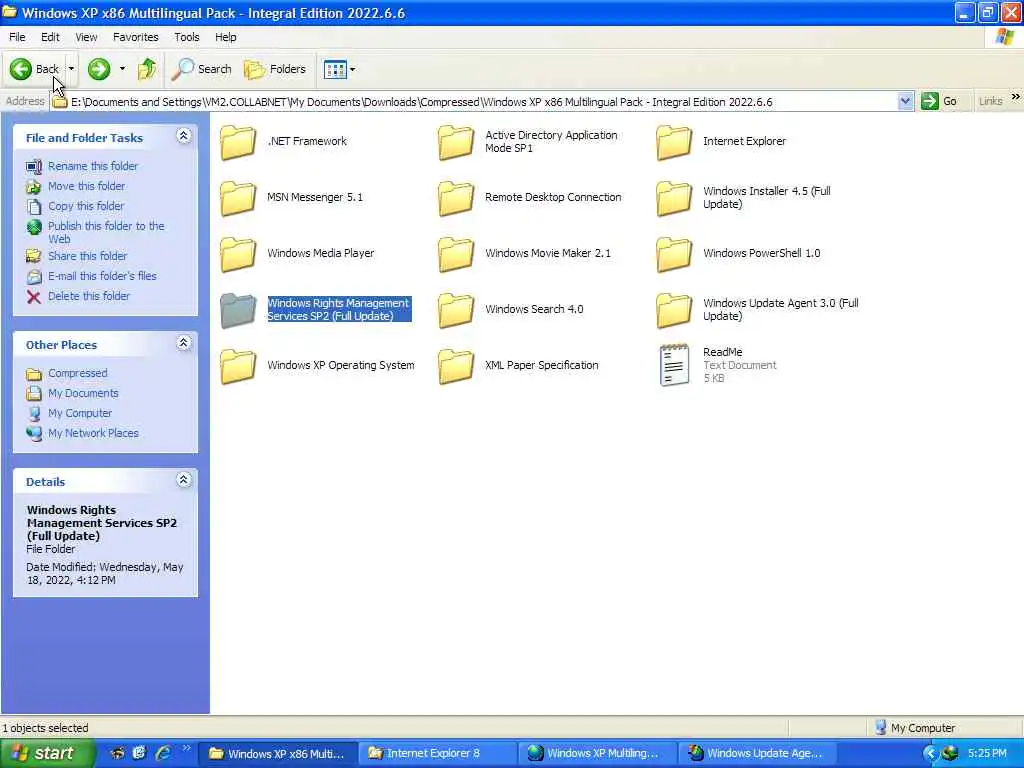Screen dimensions: 1024x768
Task: Expand hidden system tray icons arrow
Action: (931, 754)
